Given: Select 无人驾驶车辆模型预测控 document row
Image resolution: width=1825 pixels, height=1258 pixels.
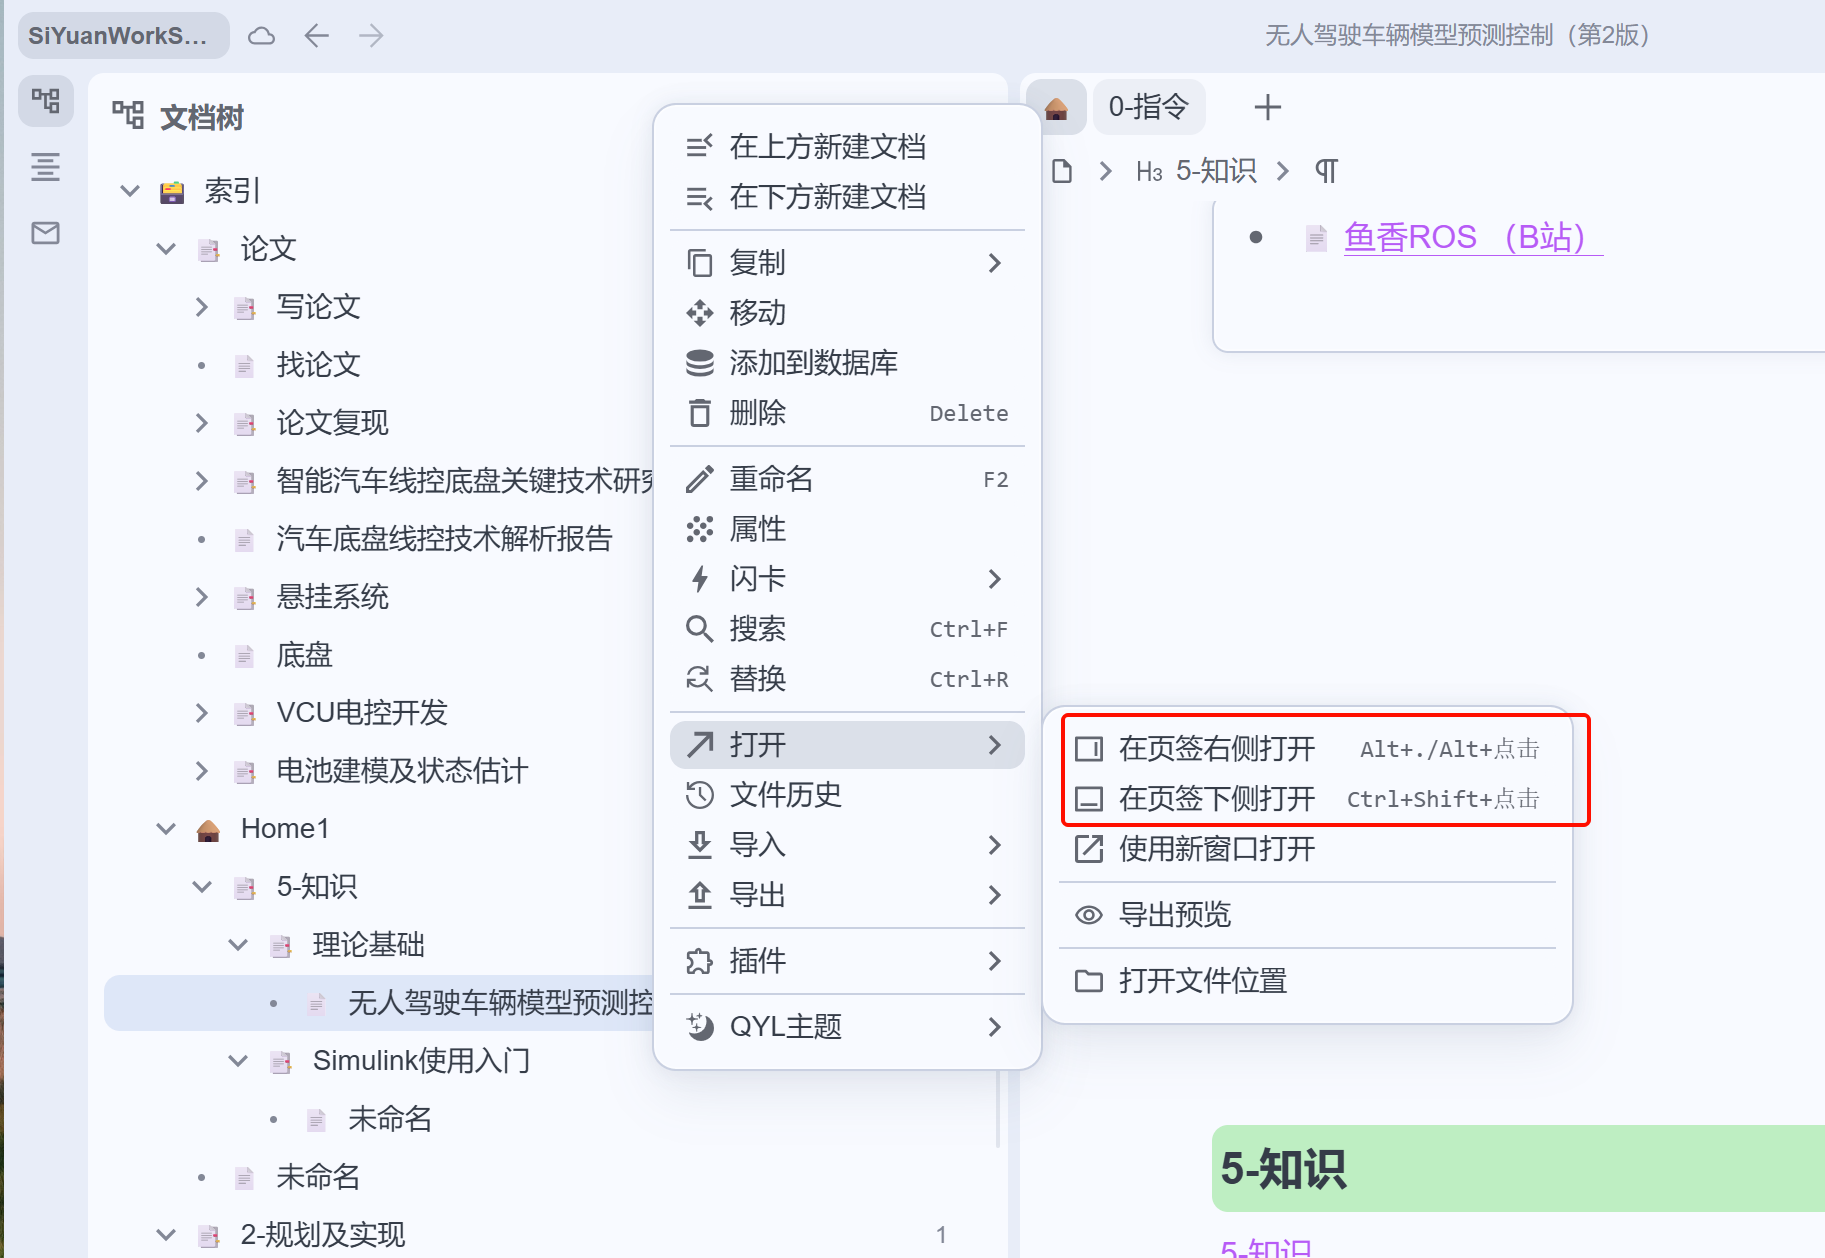Looking at the screenshot, I should pyautogui.click(x=380, y=1003).
